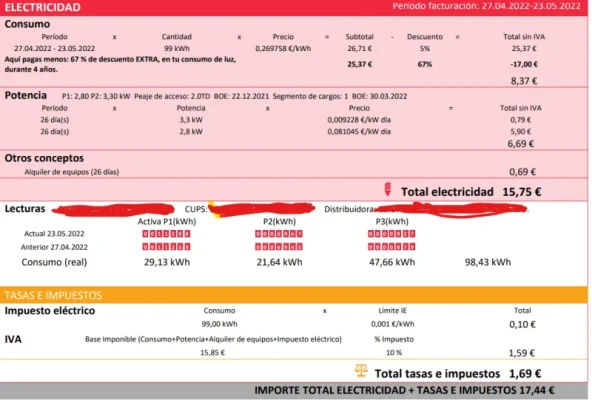This screenshot has width=592, height=400.
Task: Click the Potencia section heading
Action: coord(26,95)
